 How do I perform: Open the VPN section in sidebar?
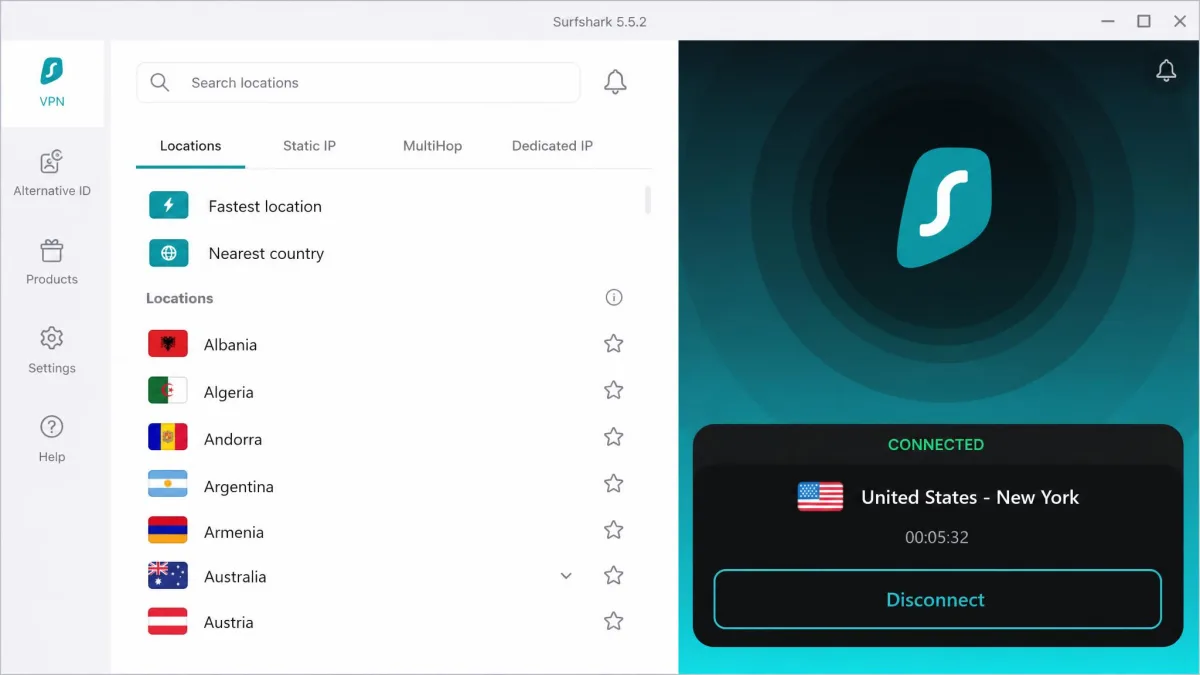click(52, 83)
